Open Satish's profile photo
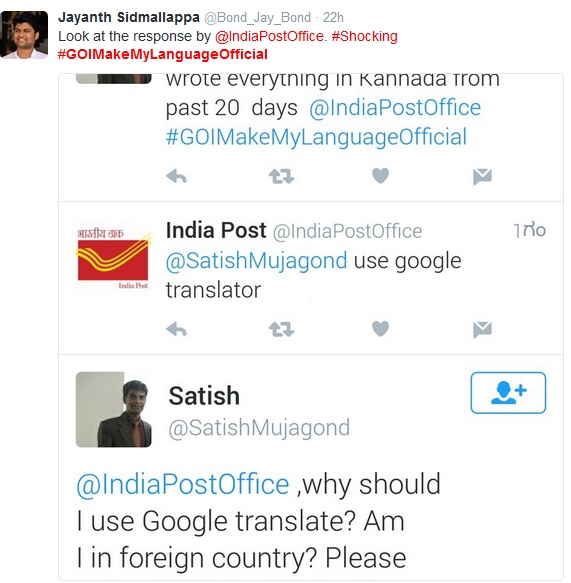The width and height of the screenshot is (571, 583). [113, 409]
